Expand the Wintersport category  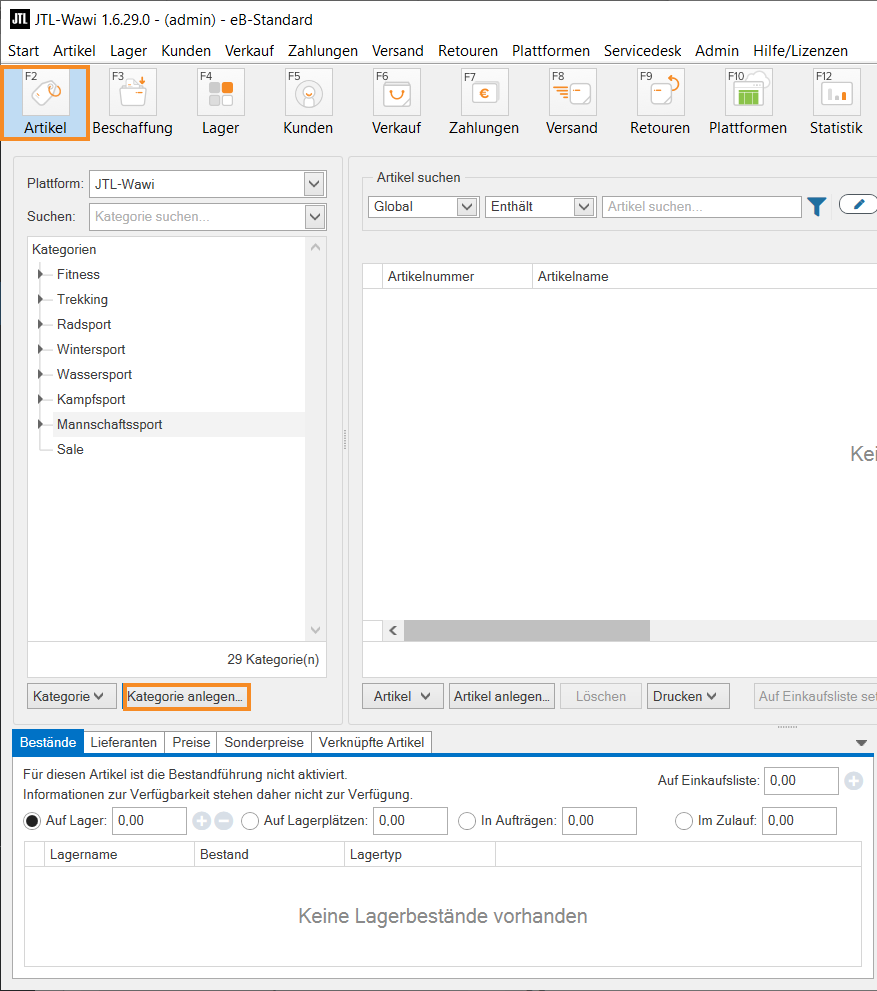click(x=40, y=349)
